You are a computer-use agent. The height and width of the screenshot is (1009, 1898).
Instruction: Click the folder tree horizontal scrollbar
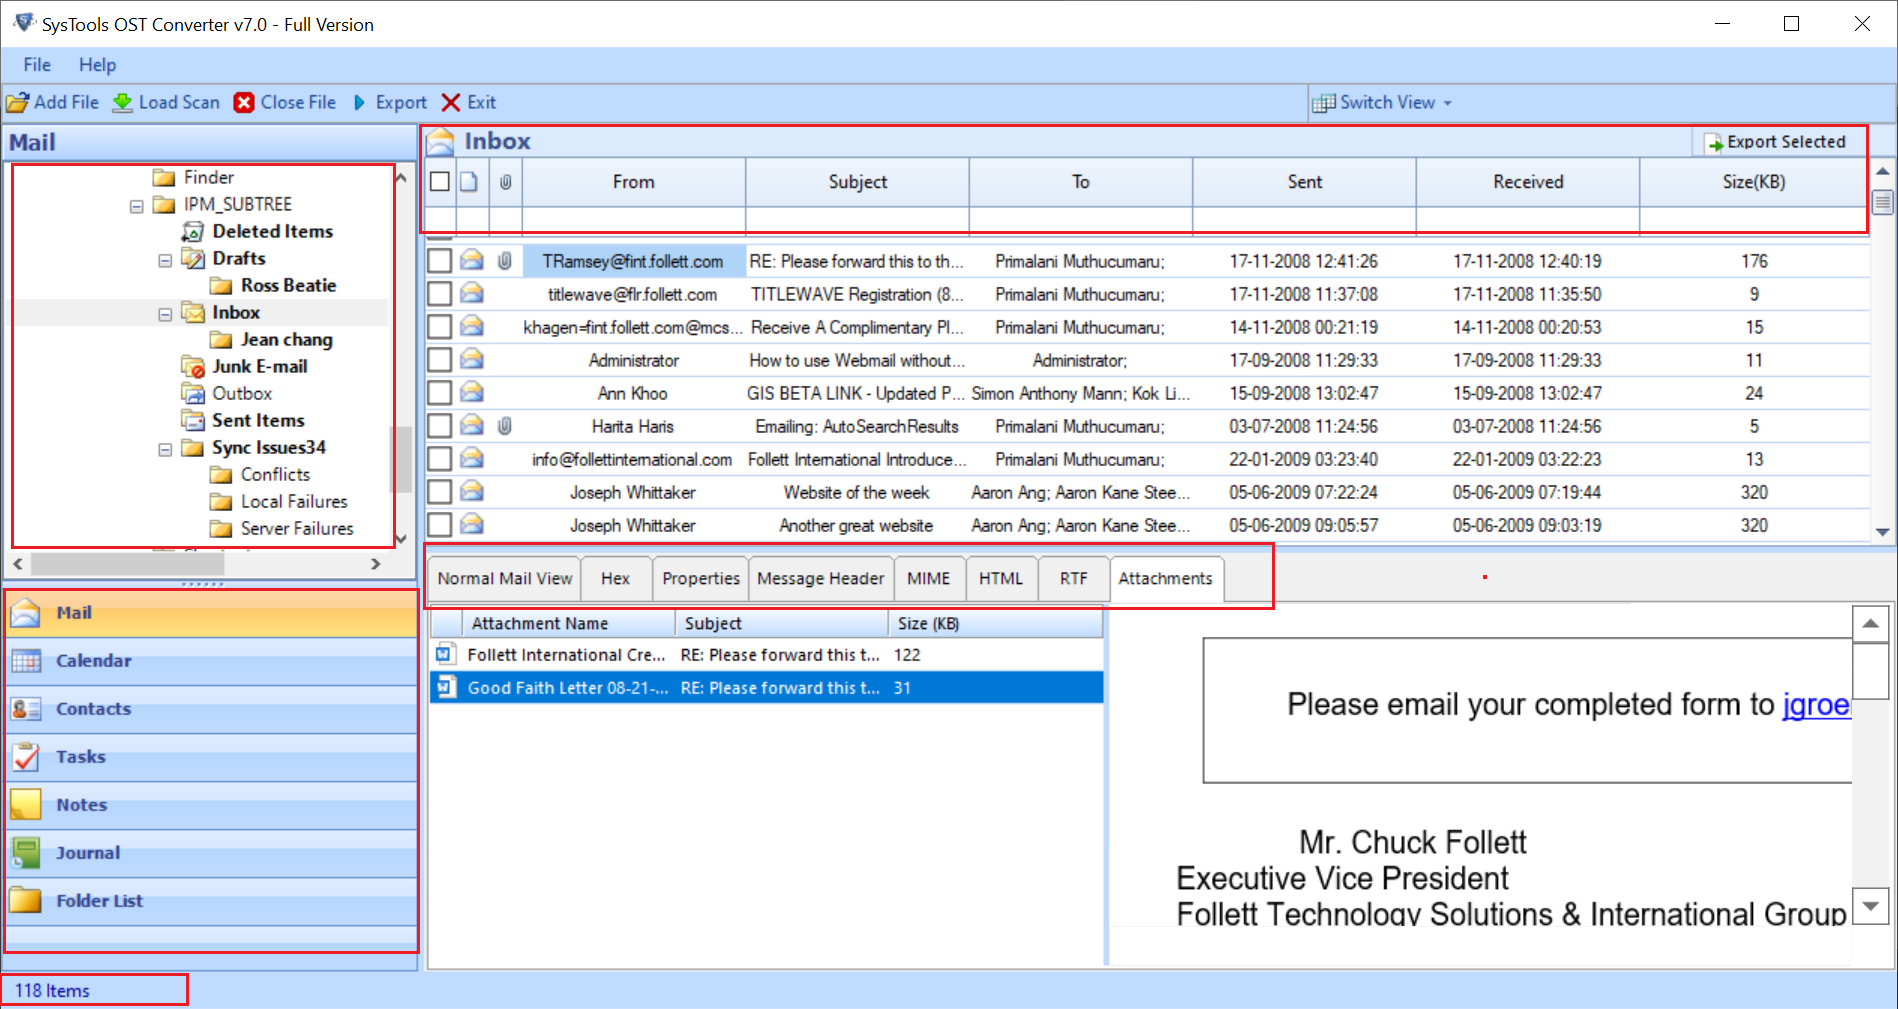(x=127, y=564)
